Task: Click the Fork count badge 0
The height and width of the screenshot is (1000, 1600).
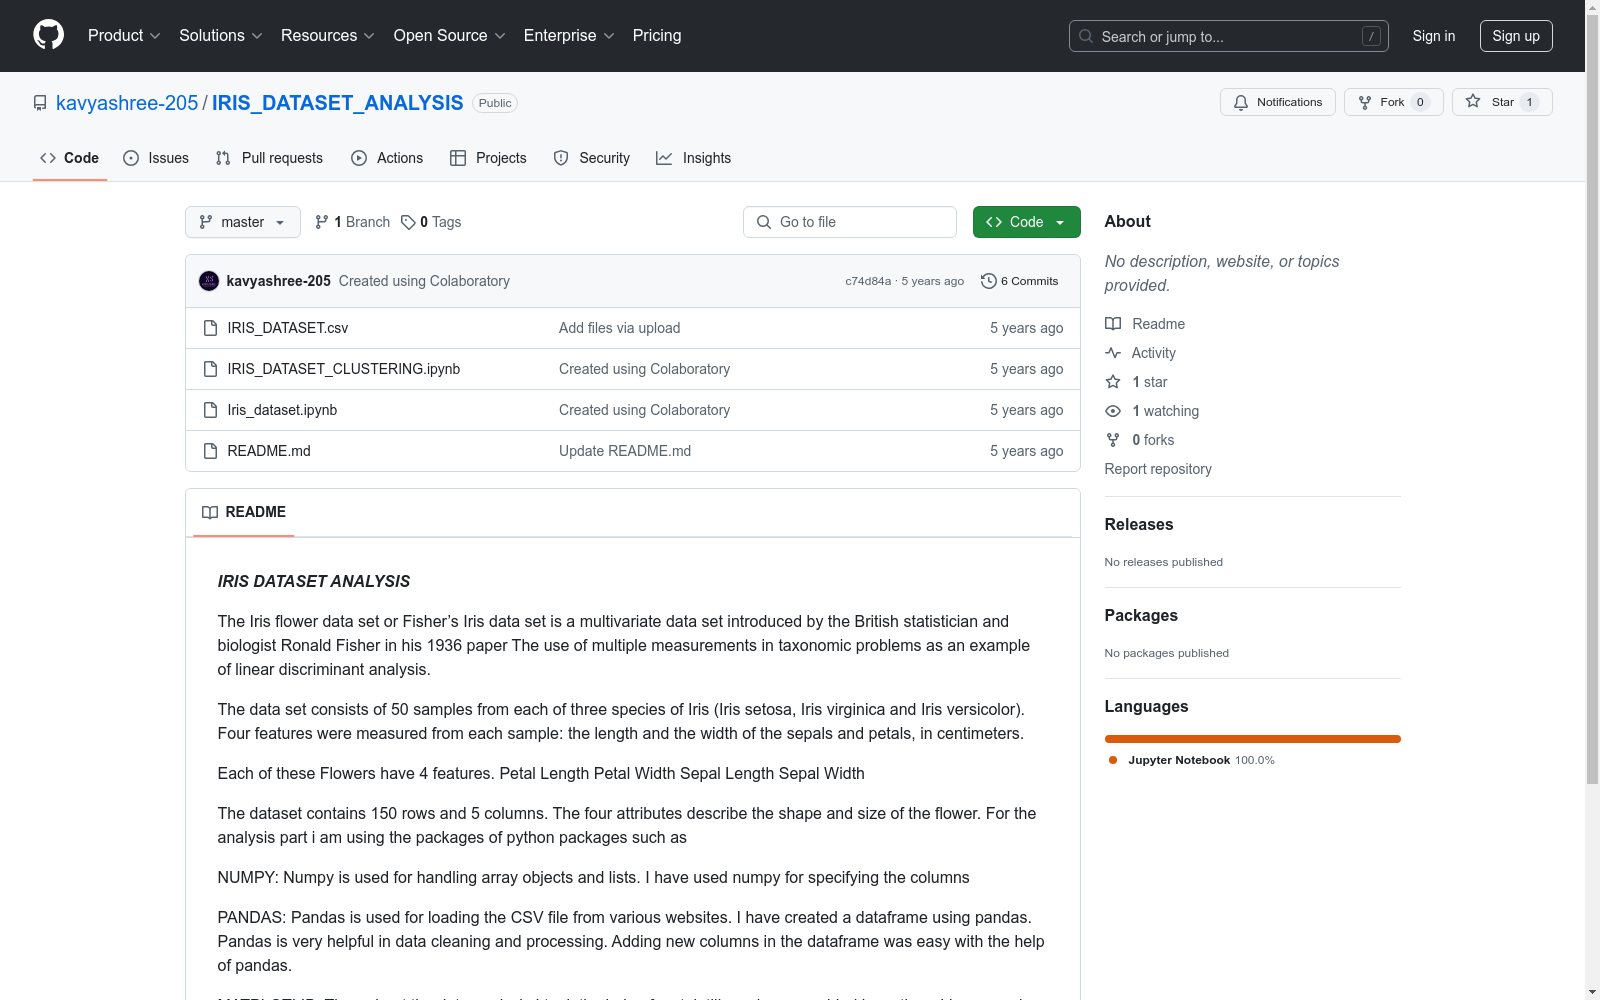Action: click(x=1420, y=102)
